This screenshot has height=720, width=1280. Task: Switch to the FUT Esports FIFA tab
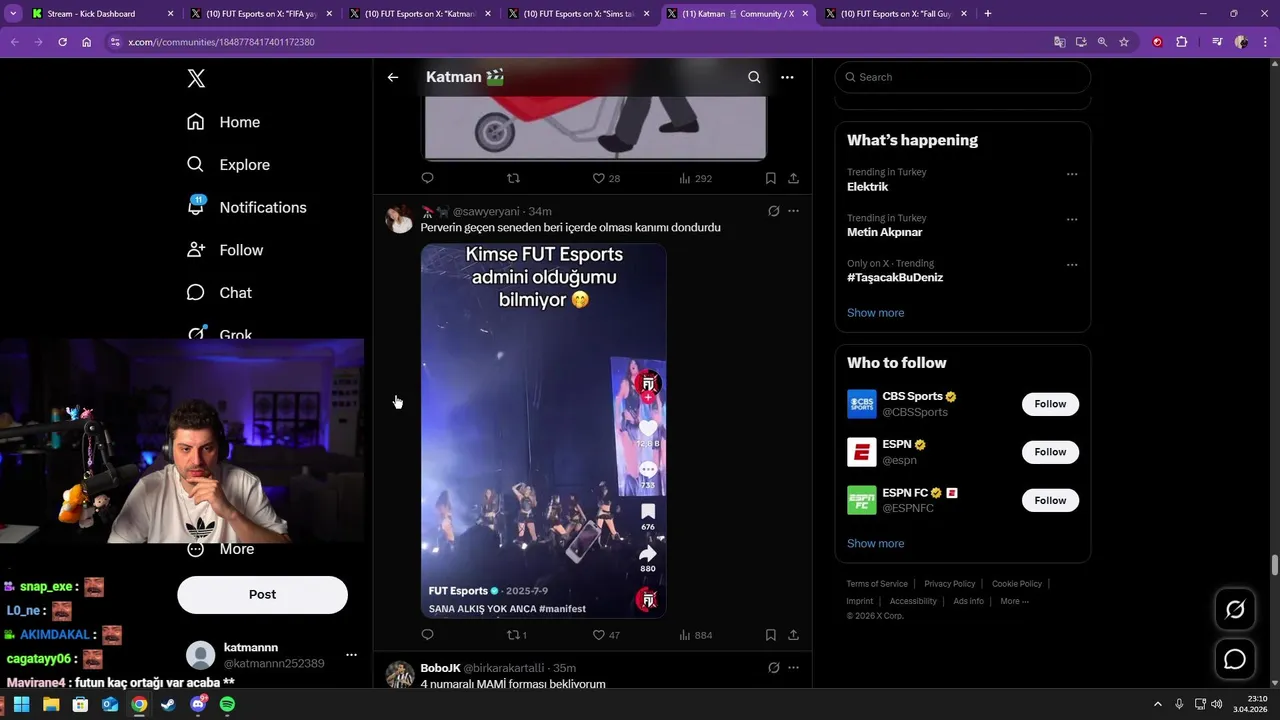point(261,14)
